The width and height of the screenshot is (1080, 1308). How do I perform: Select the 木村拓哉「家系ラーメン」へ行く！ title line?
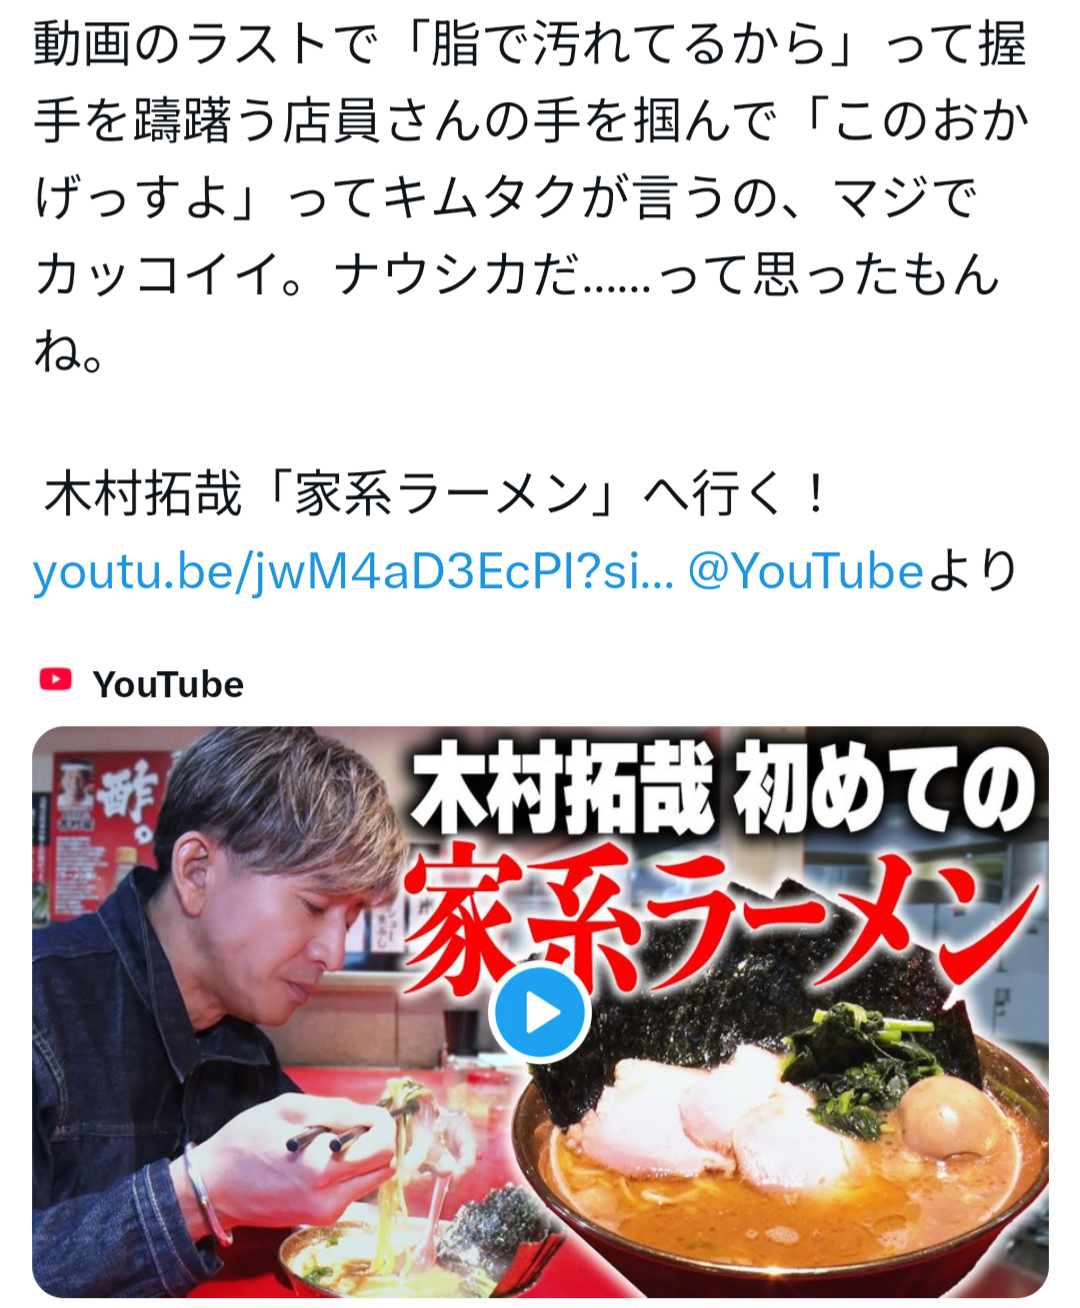(435, 494)
